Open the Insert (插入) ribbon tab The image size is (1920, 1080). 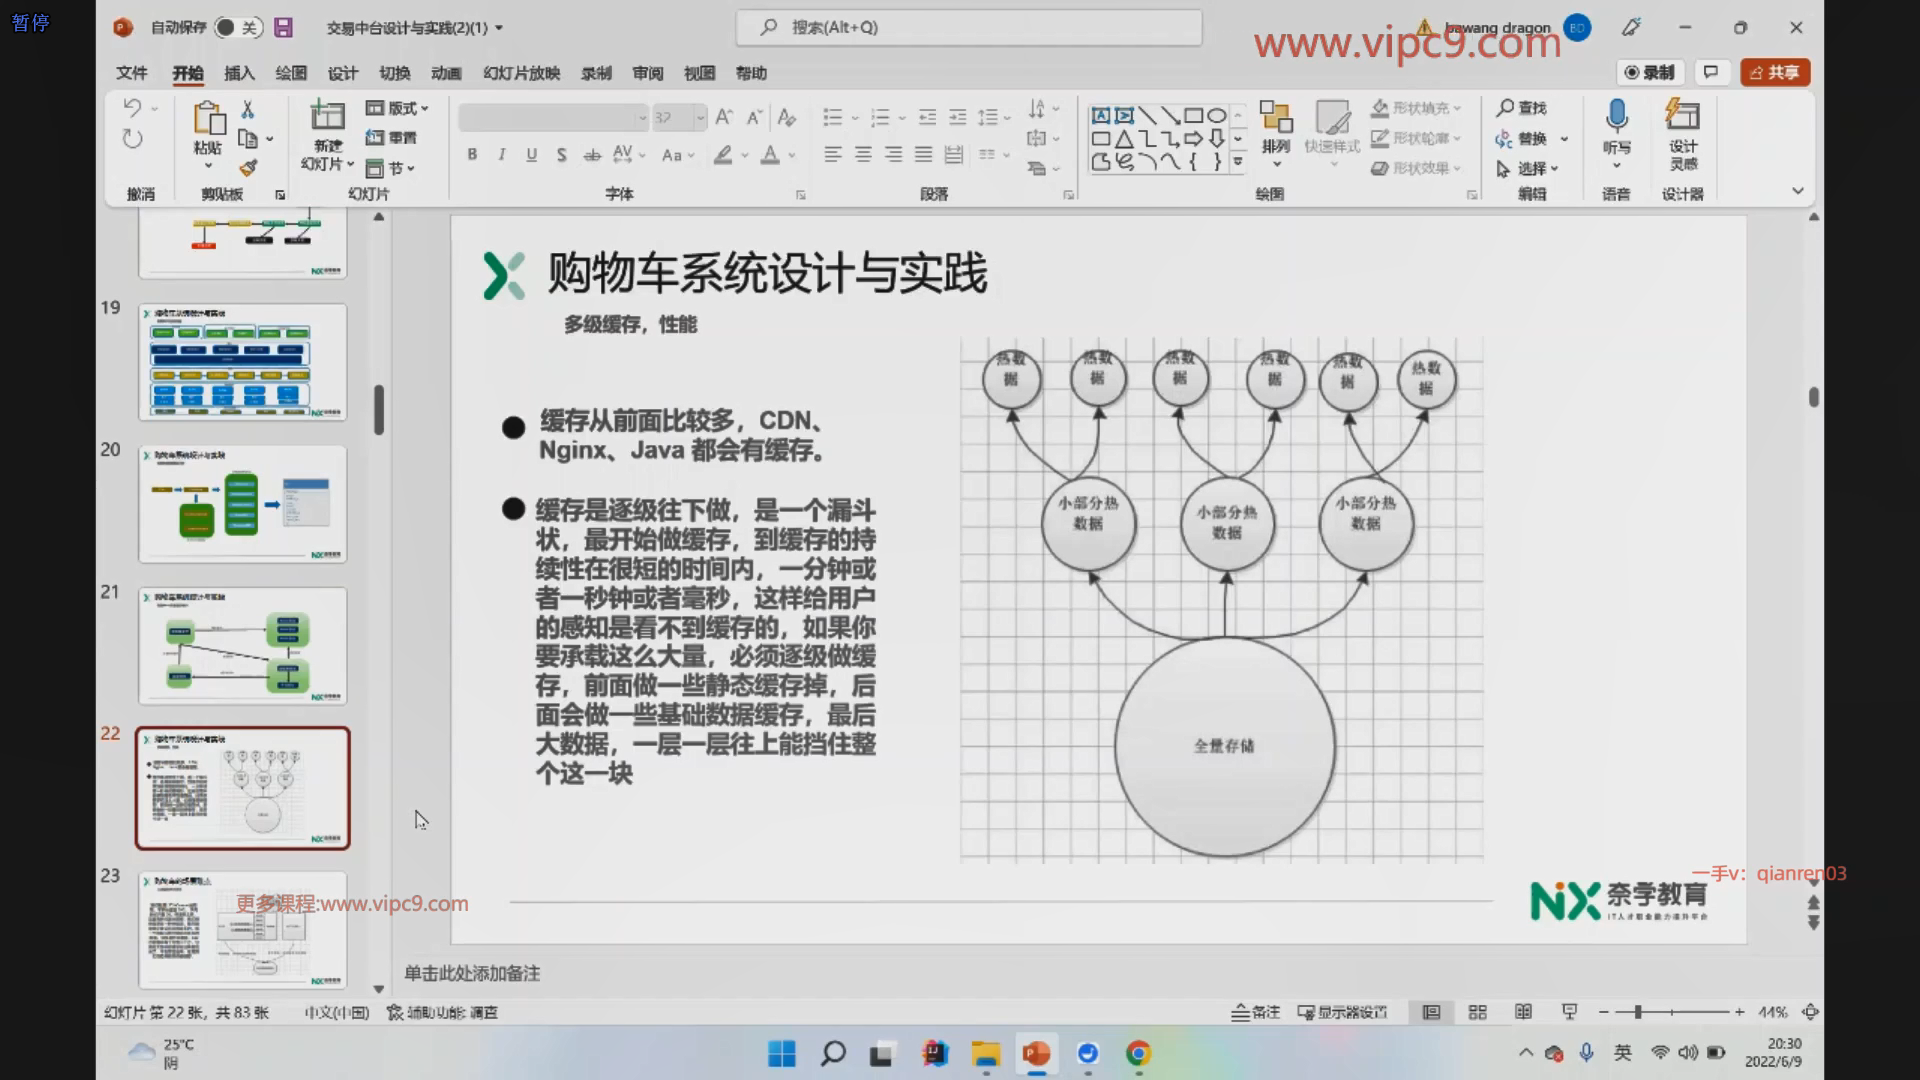[239, 73]
